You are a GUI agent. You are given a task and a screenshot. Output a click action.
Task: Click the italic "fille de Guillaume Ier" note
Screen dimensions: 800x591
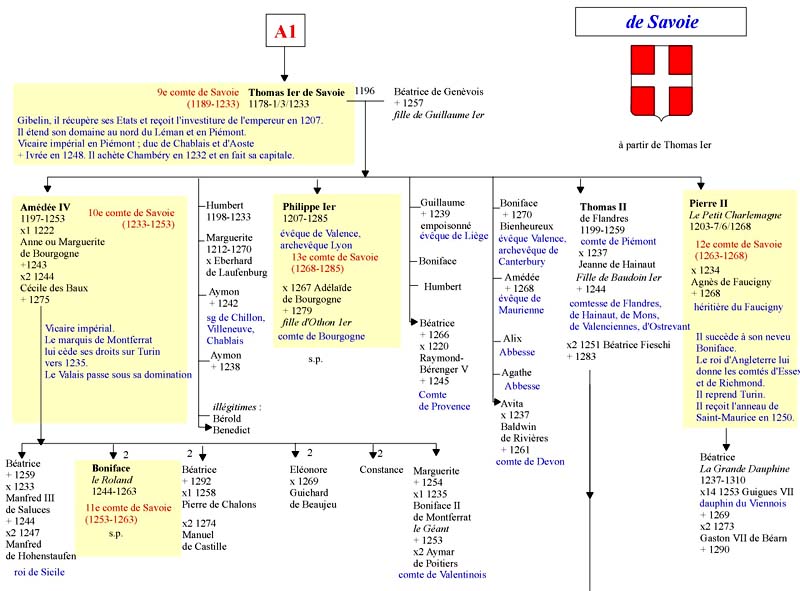click(x=439, y=115)
